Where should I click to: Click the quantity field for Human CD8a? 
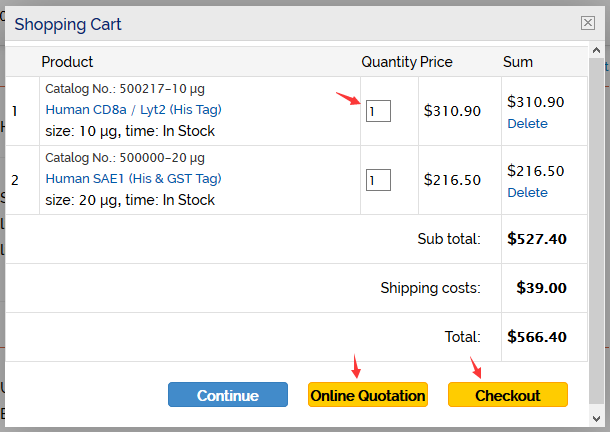point(378,111)
